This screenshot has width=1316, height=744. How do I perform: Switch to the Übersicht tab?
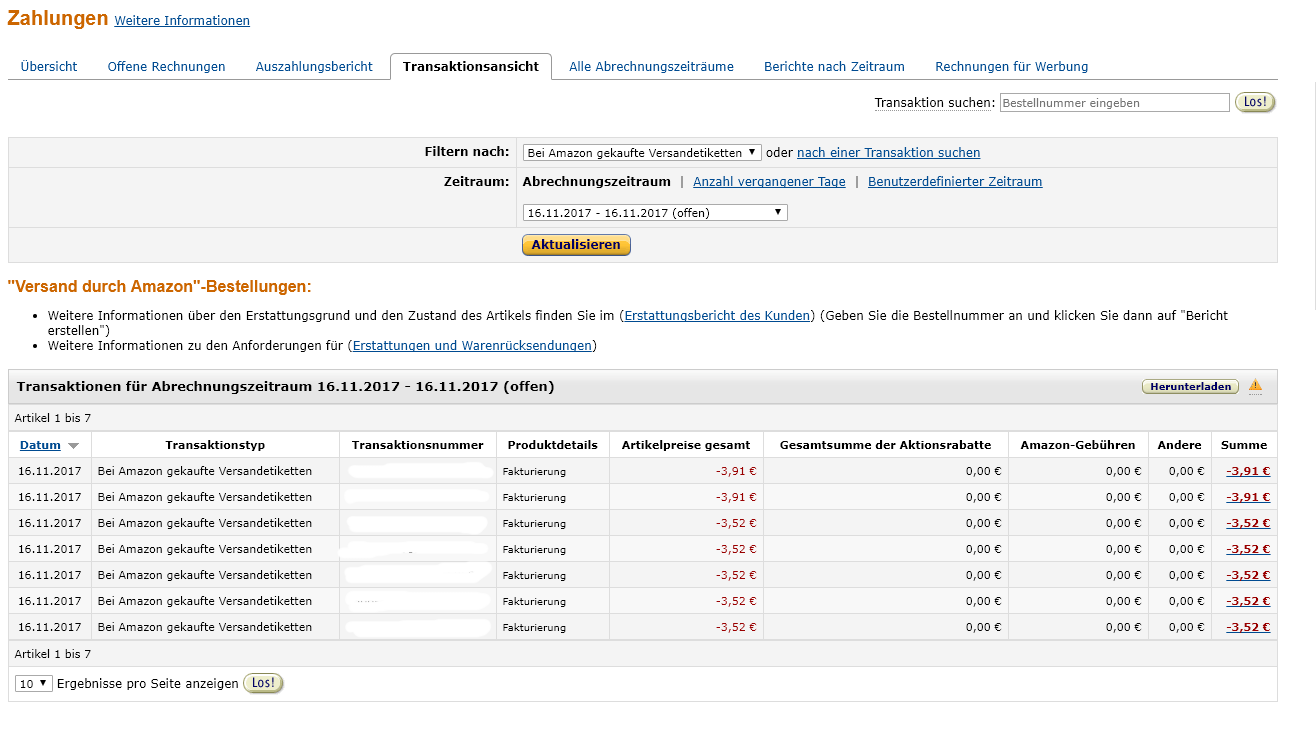[x=49, y=67]
